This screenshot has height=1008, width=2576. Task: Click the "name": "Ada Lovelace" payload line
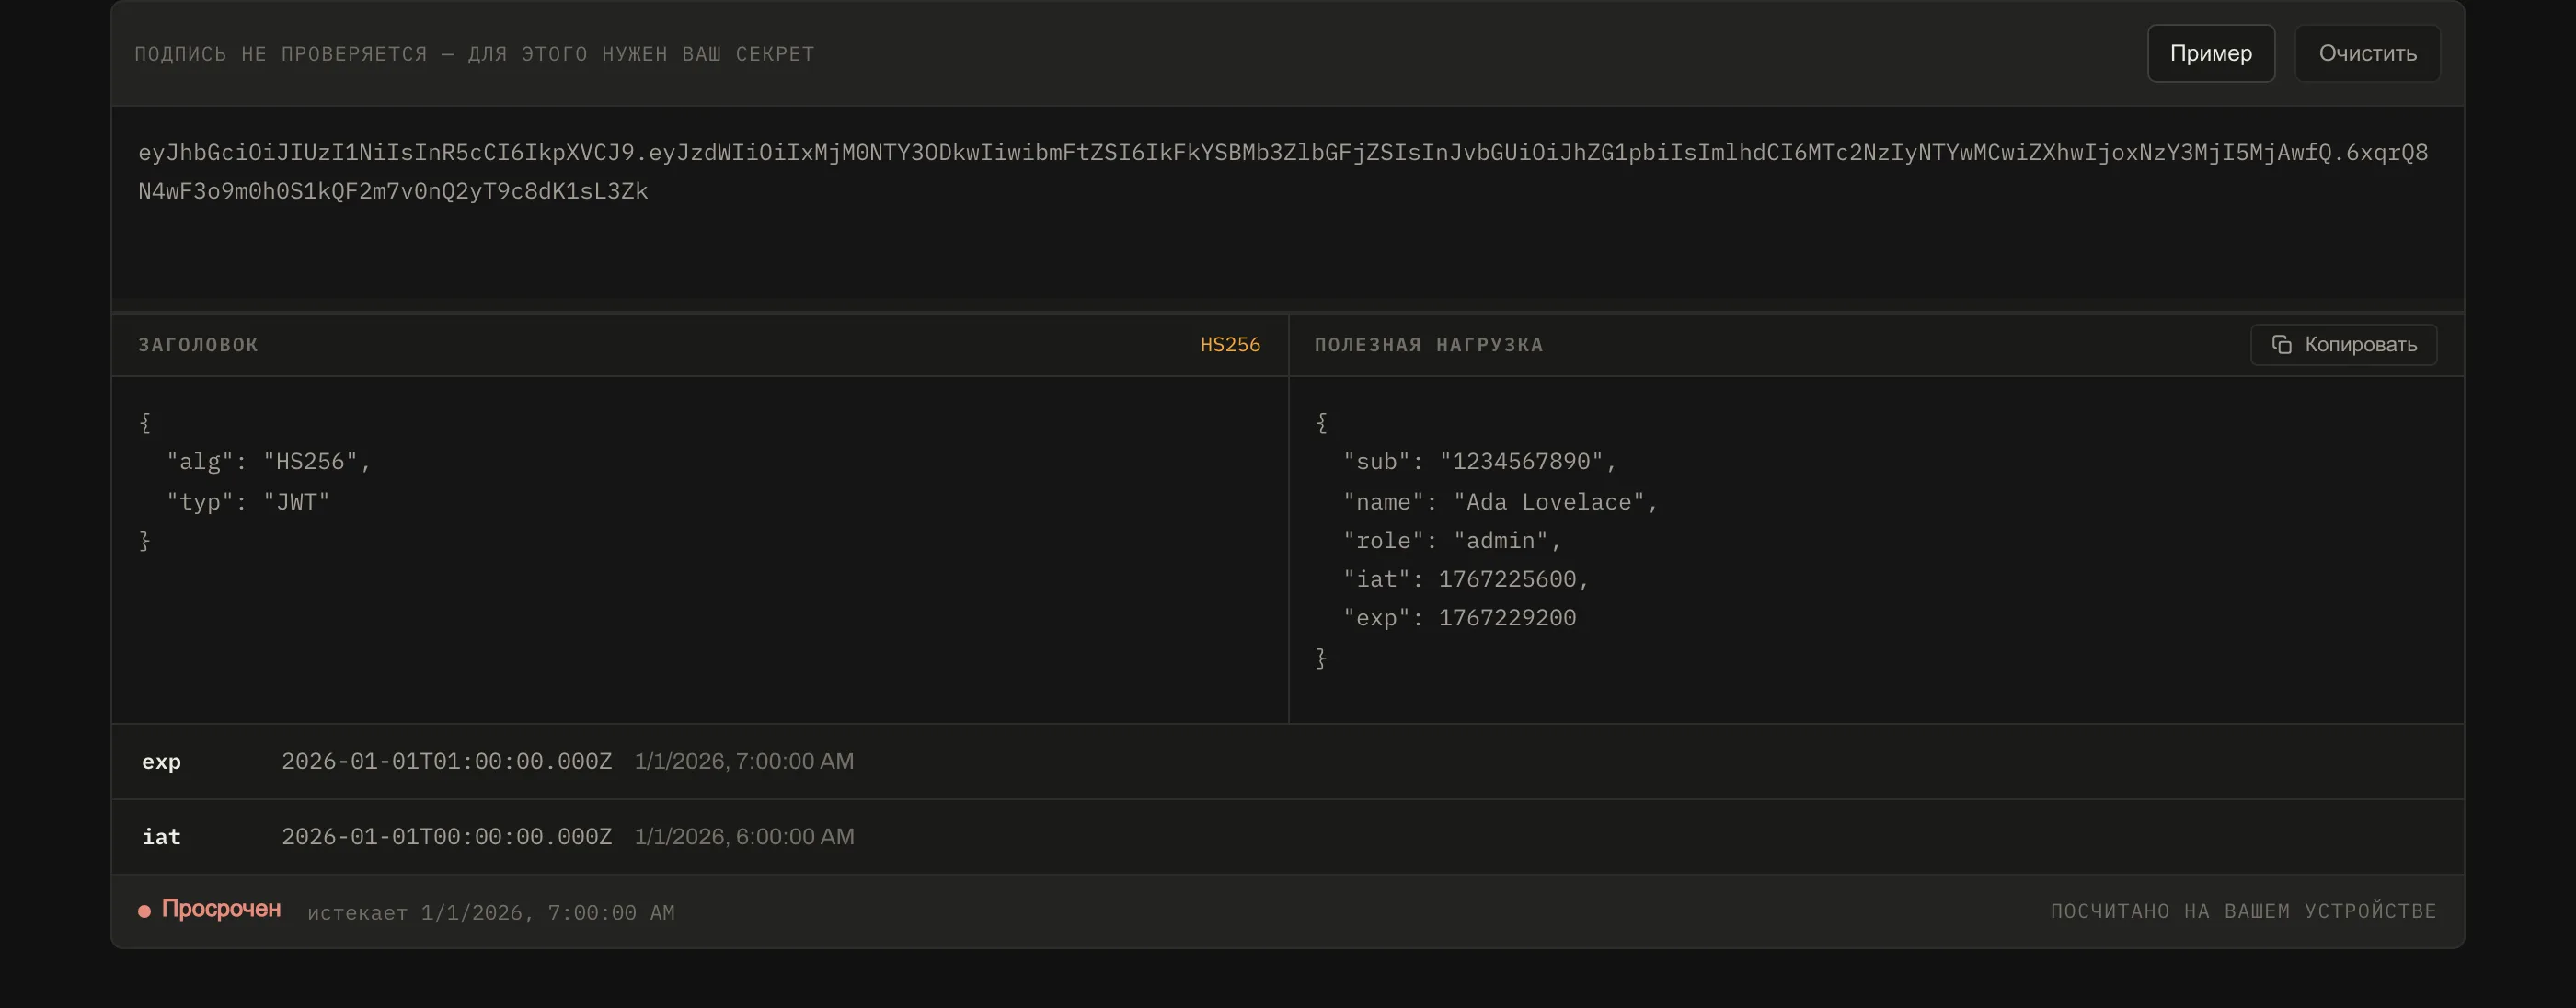coord(1500,502)
